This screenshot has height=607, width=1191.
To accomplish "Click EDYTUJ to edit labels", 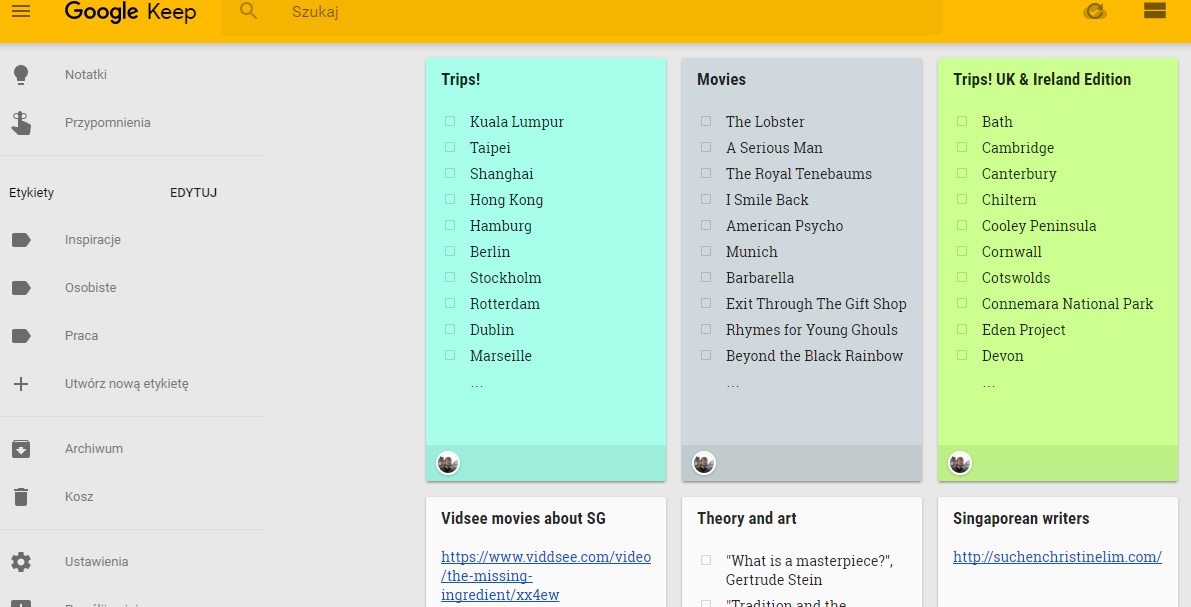I will click(x=193, y=193).
